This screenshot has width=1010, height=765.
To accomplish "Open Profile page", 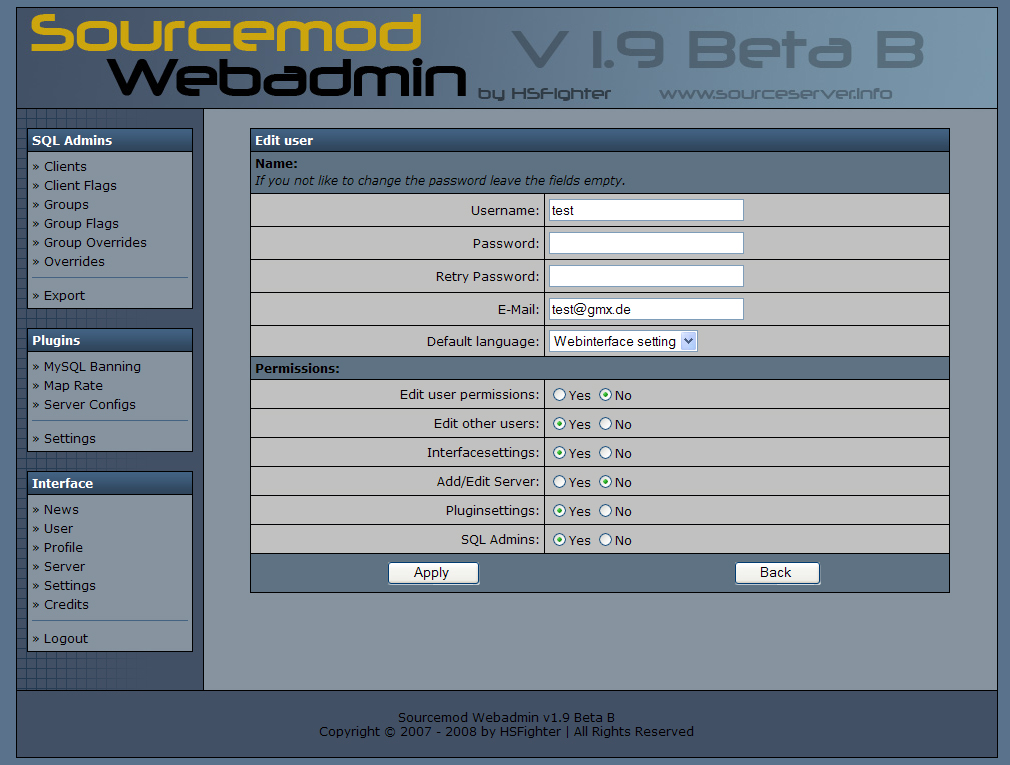I will pos(63,547).
